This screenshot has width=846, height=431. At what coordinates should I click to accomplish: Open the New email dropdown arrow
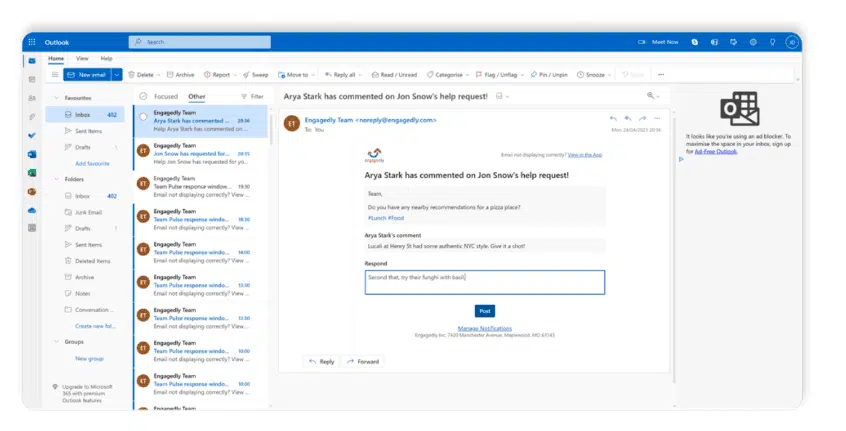(117, 75)
